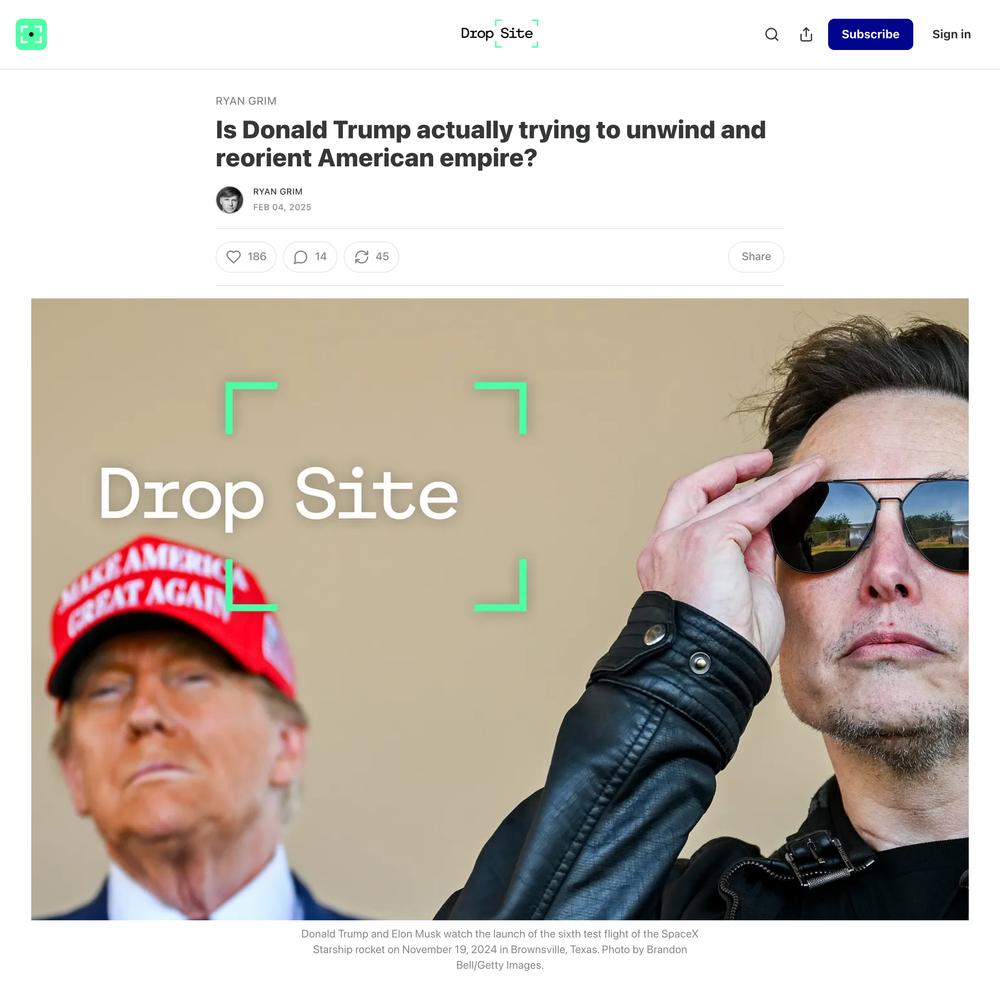This screenshot has height=1000, width=1000.
Task: Click the Share button below the byline
Action: click(756, 256)
